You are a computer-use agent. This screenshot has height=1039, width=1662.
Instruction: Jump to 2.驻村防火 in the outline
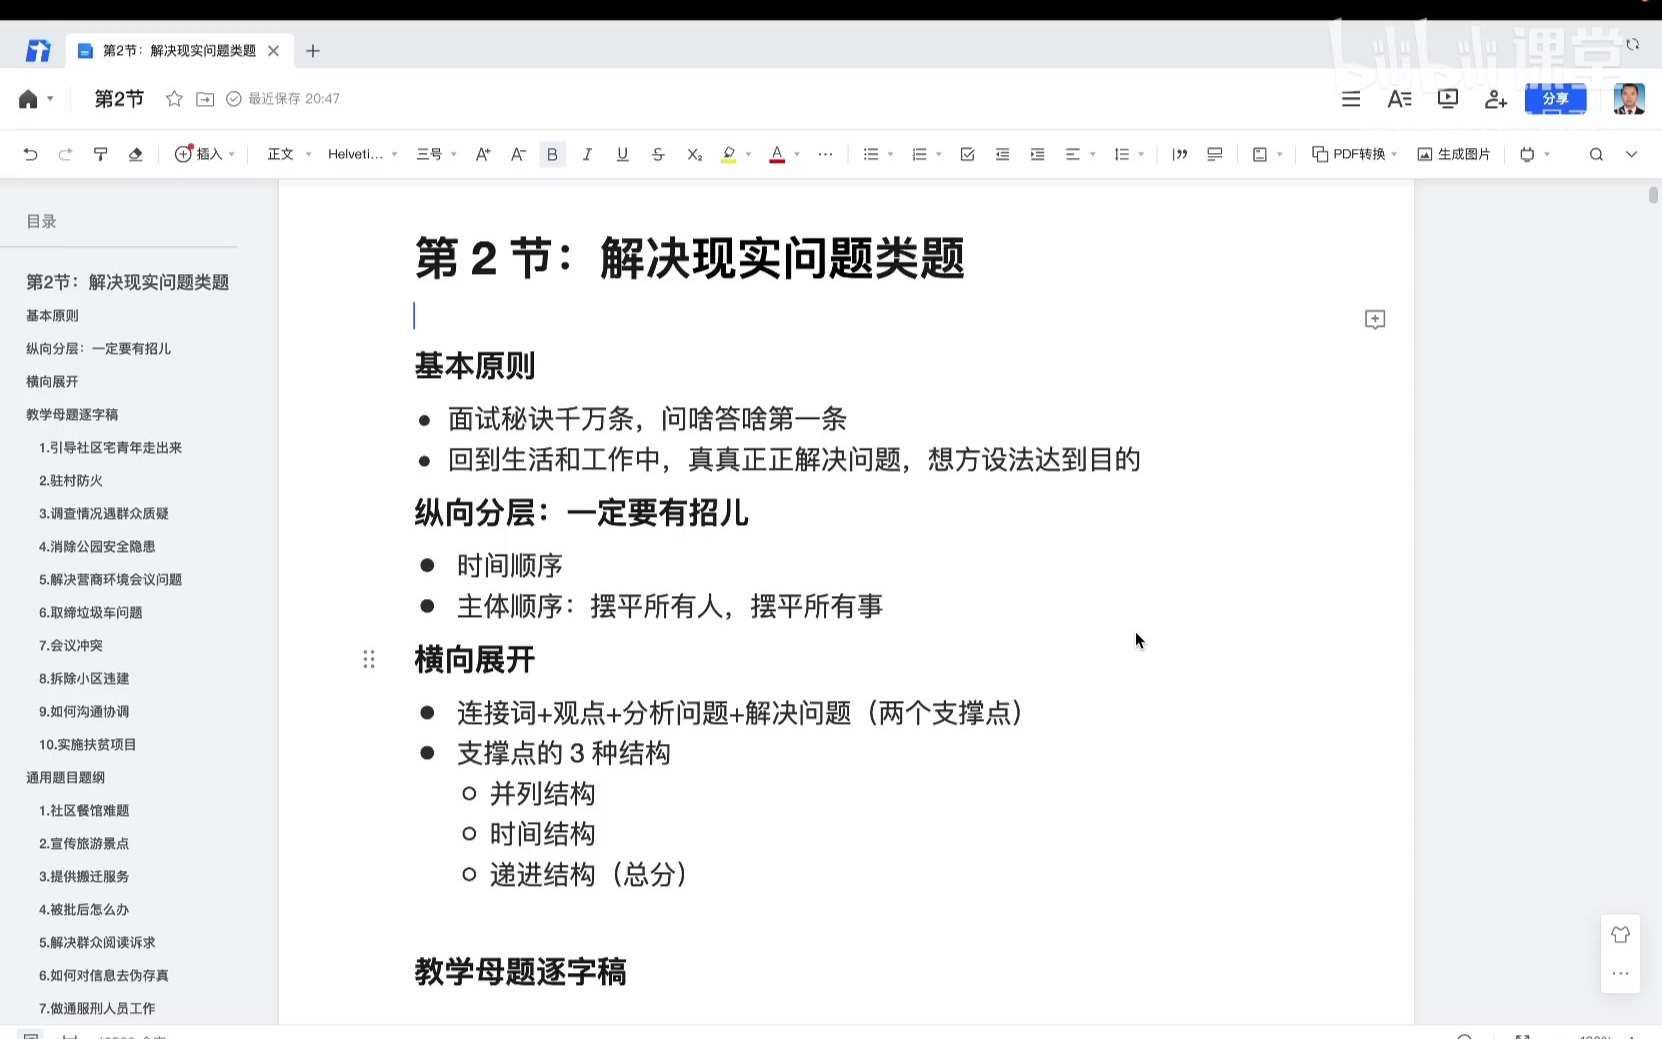(71, 481)
